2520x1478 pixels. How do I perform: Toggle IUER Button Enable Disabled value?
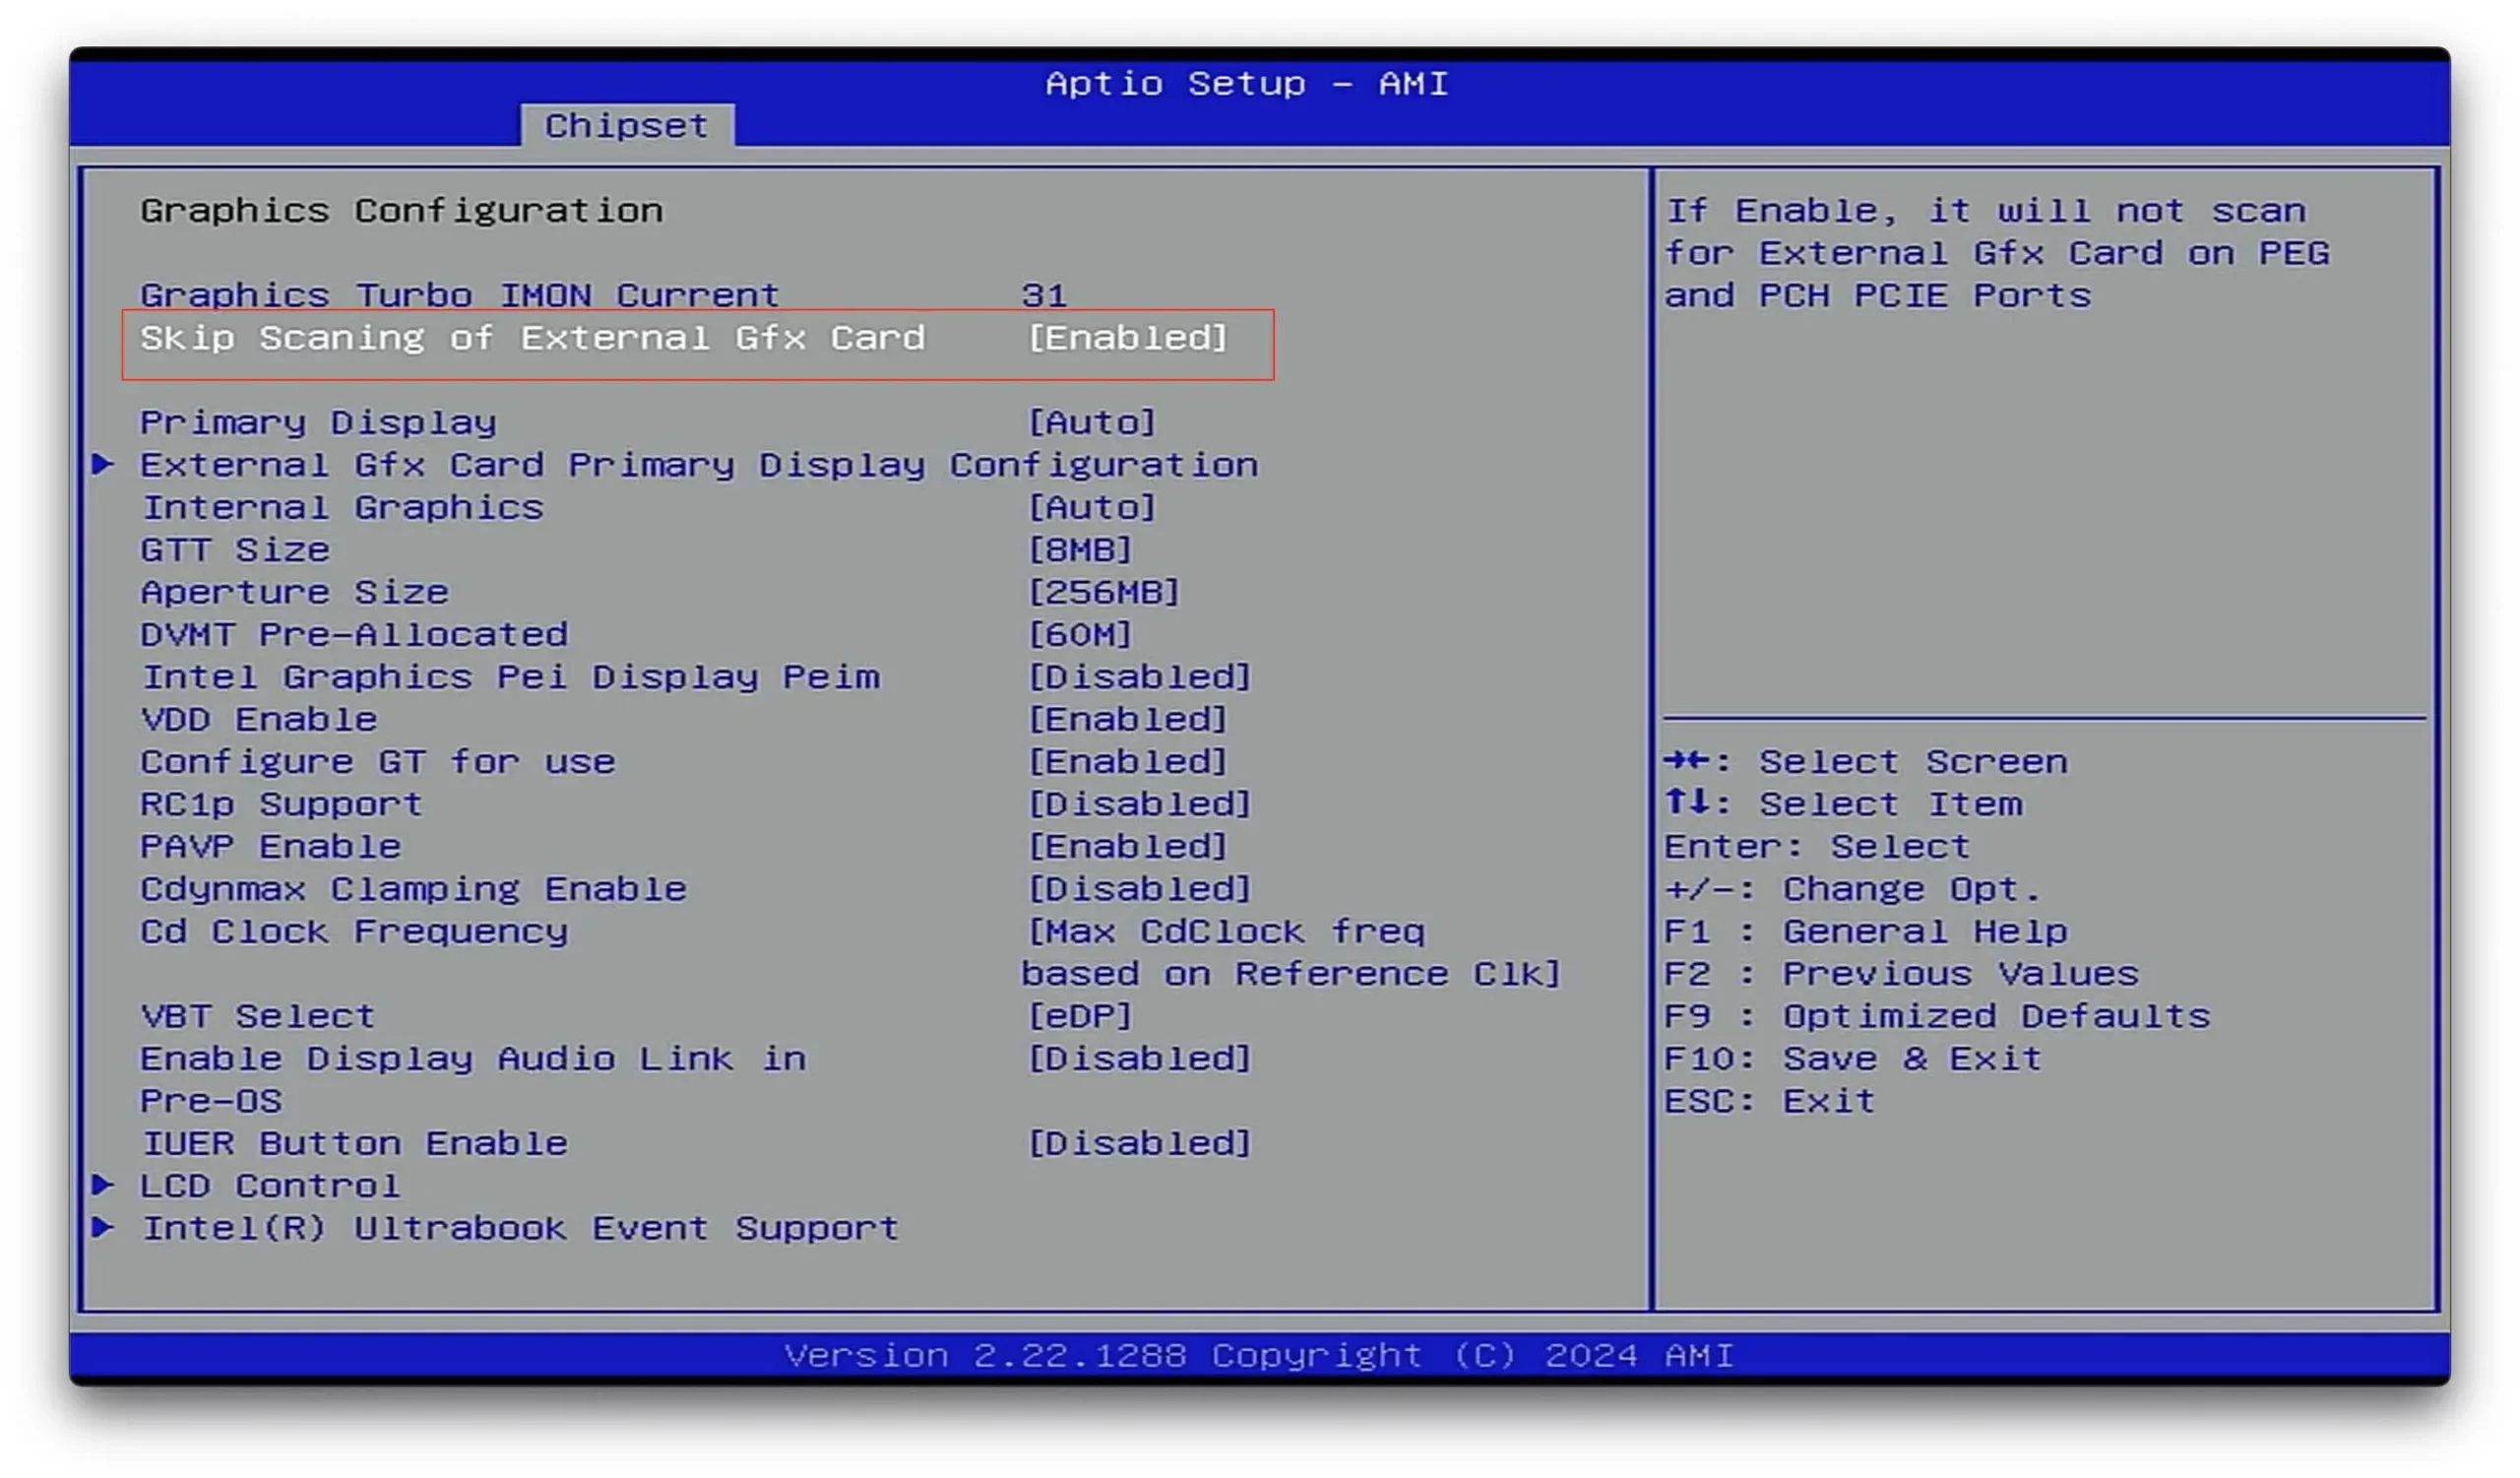click(1139, 1143)
